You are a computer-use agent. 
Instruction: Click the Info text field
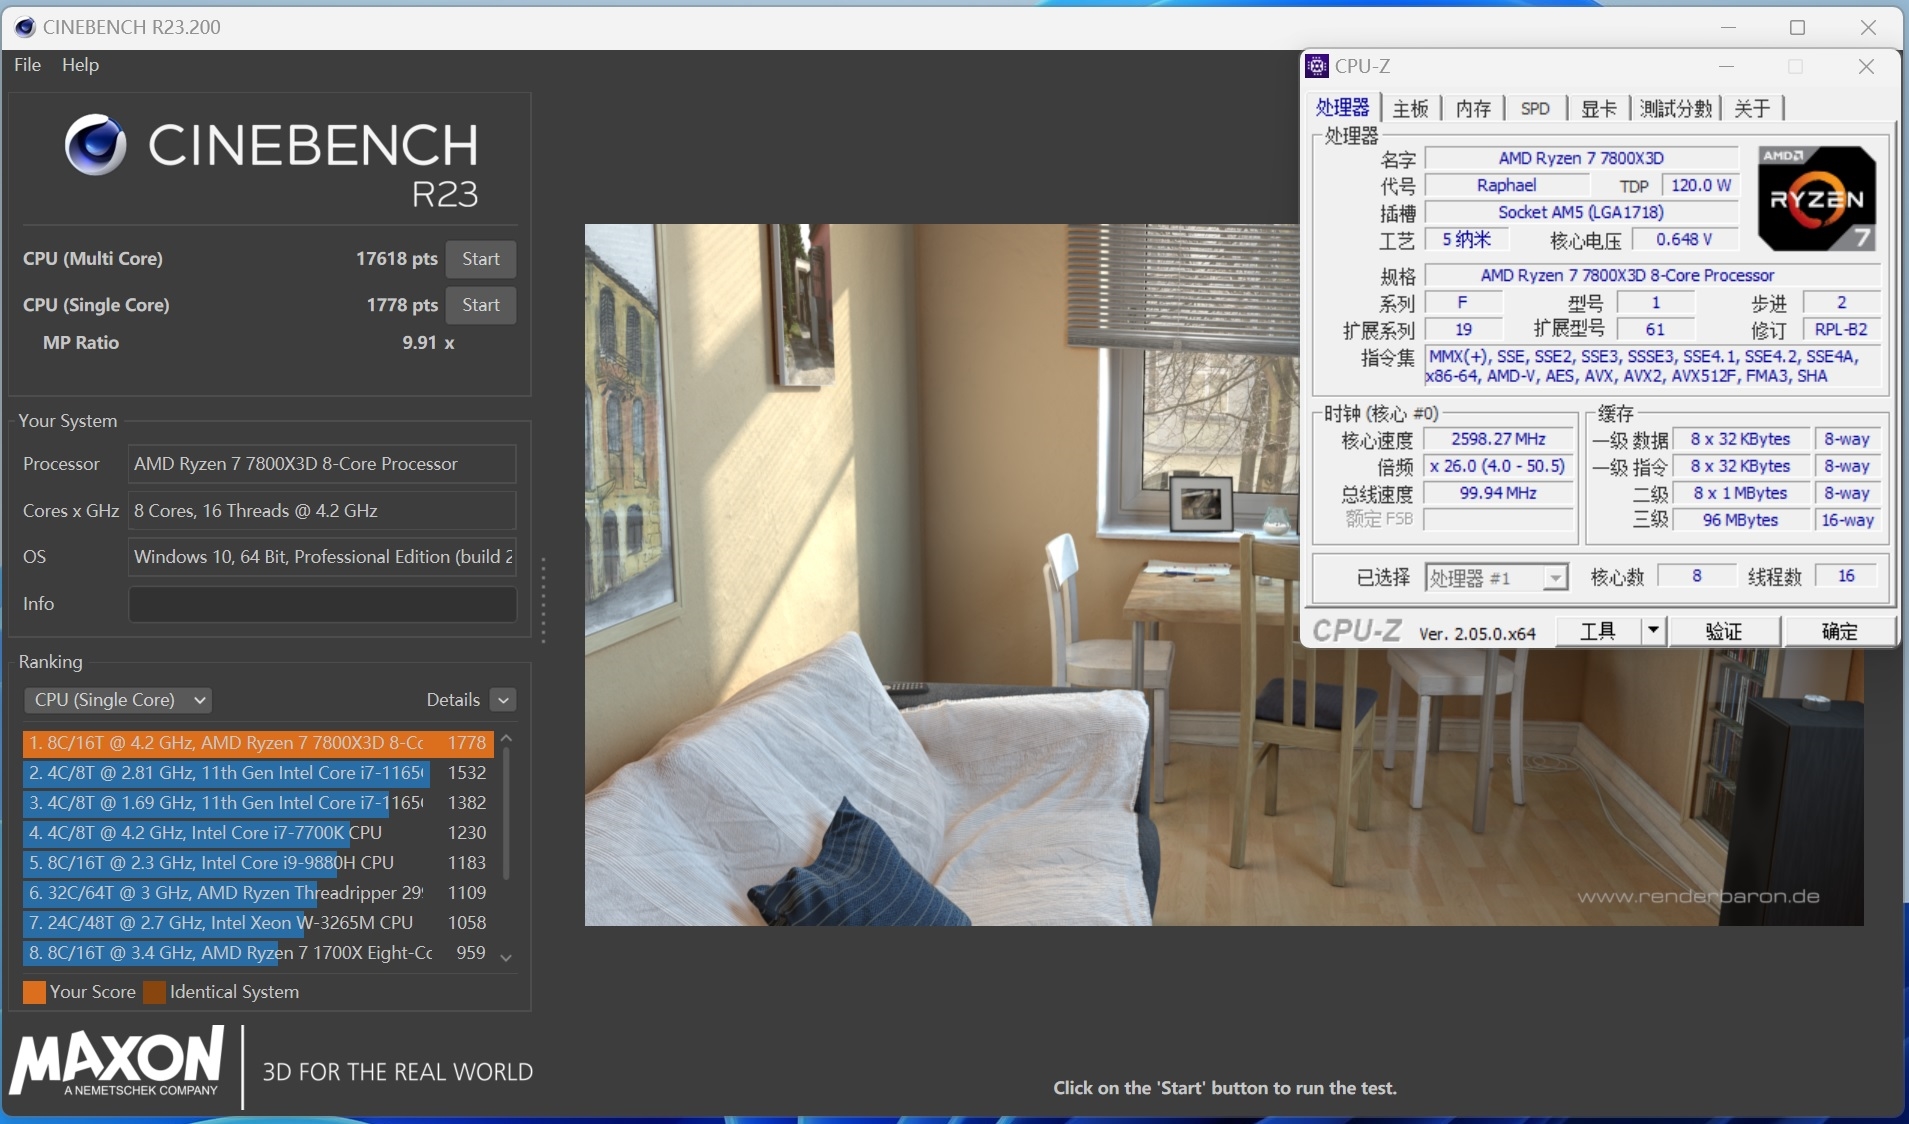322,604
